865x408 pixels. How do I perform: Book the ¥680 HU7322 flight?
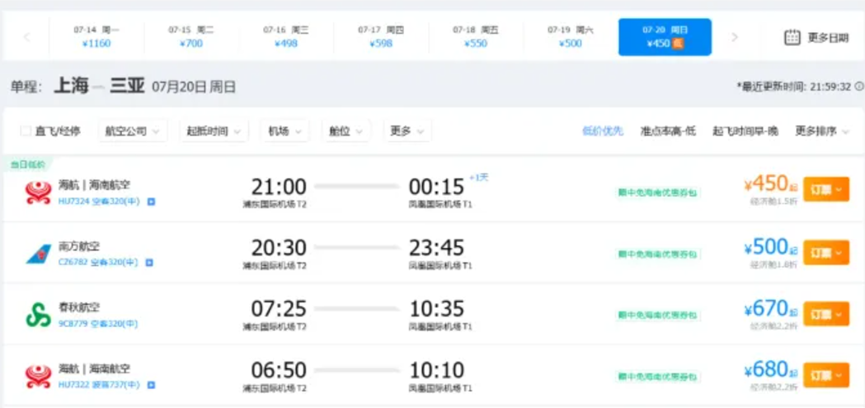(826, 375)
